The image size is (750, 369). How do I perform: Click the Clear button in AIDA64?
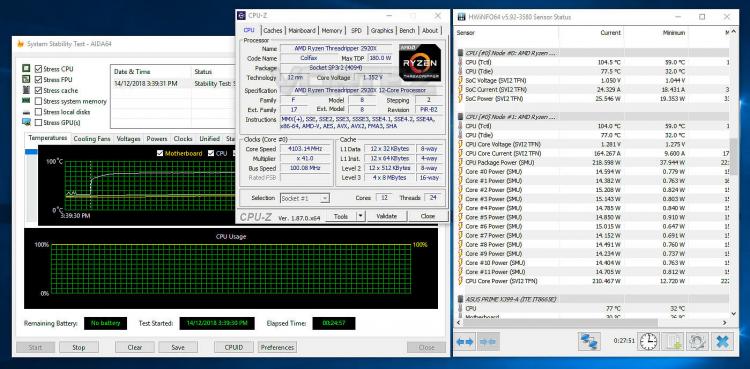pyautogui.click(x=135, y=347)
